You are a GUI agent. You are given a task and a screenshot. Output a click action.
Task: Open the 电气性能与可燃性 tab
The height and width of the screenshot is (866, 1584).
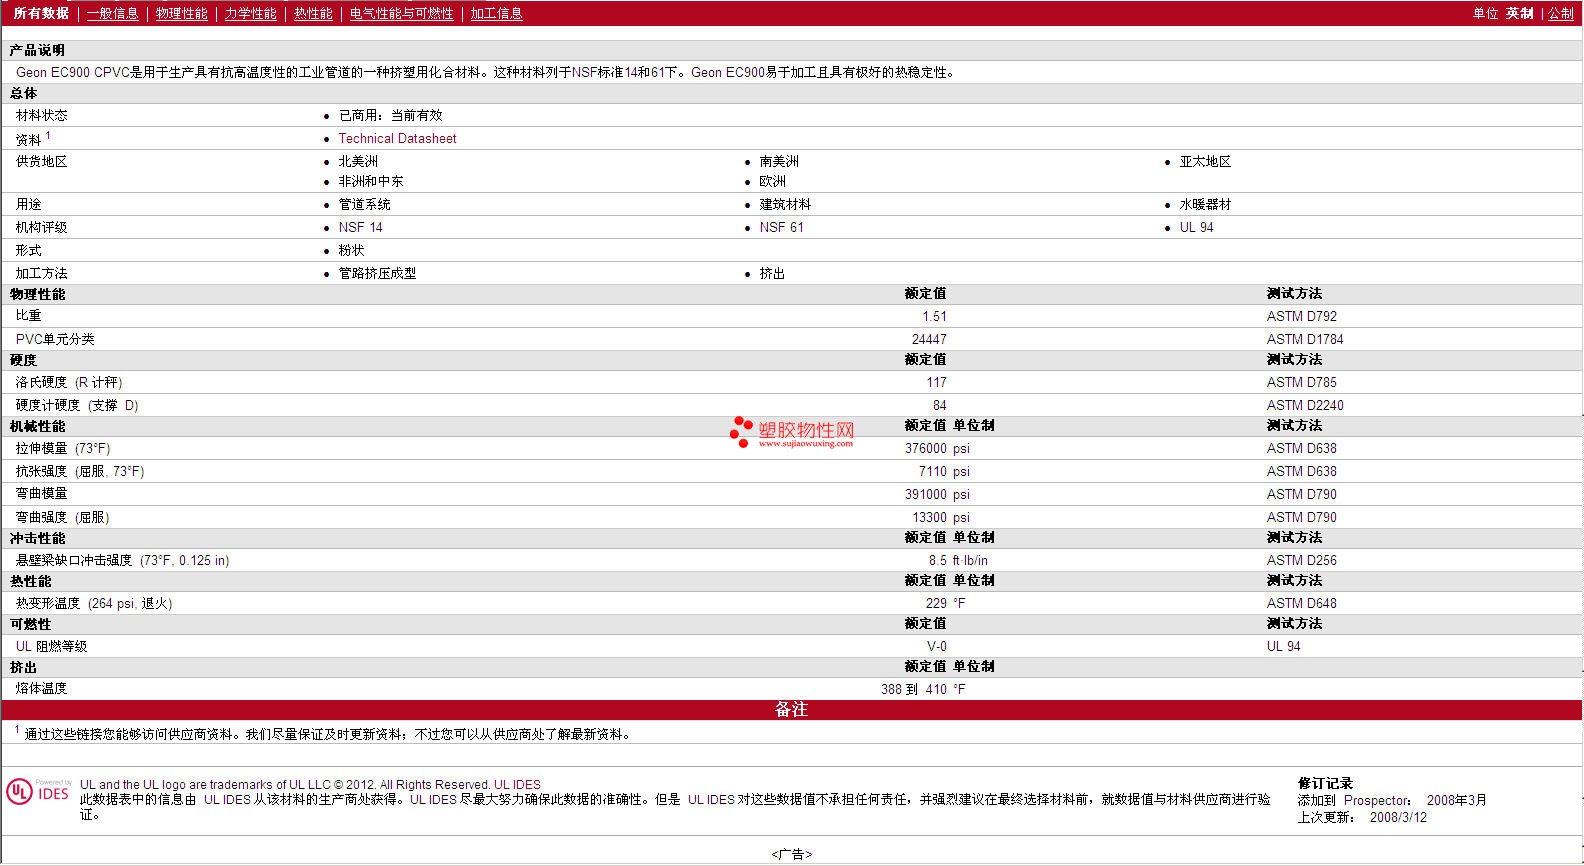(x=401, y=14)
